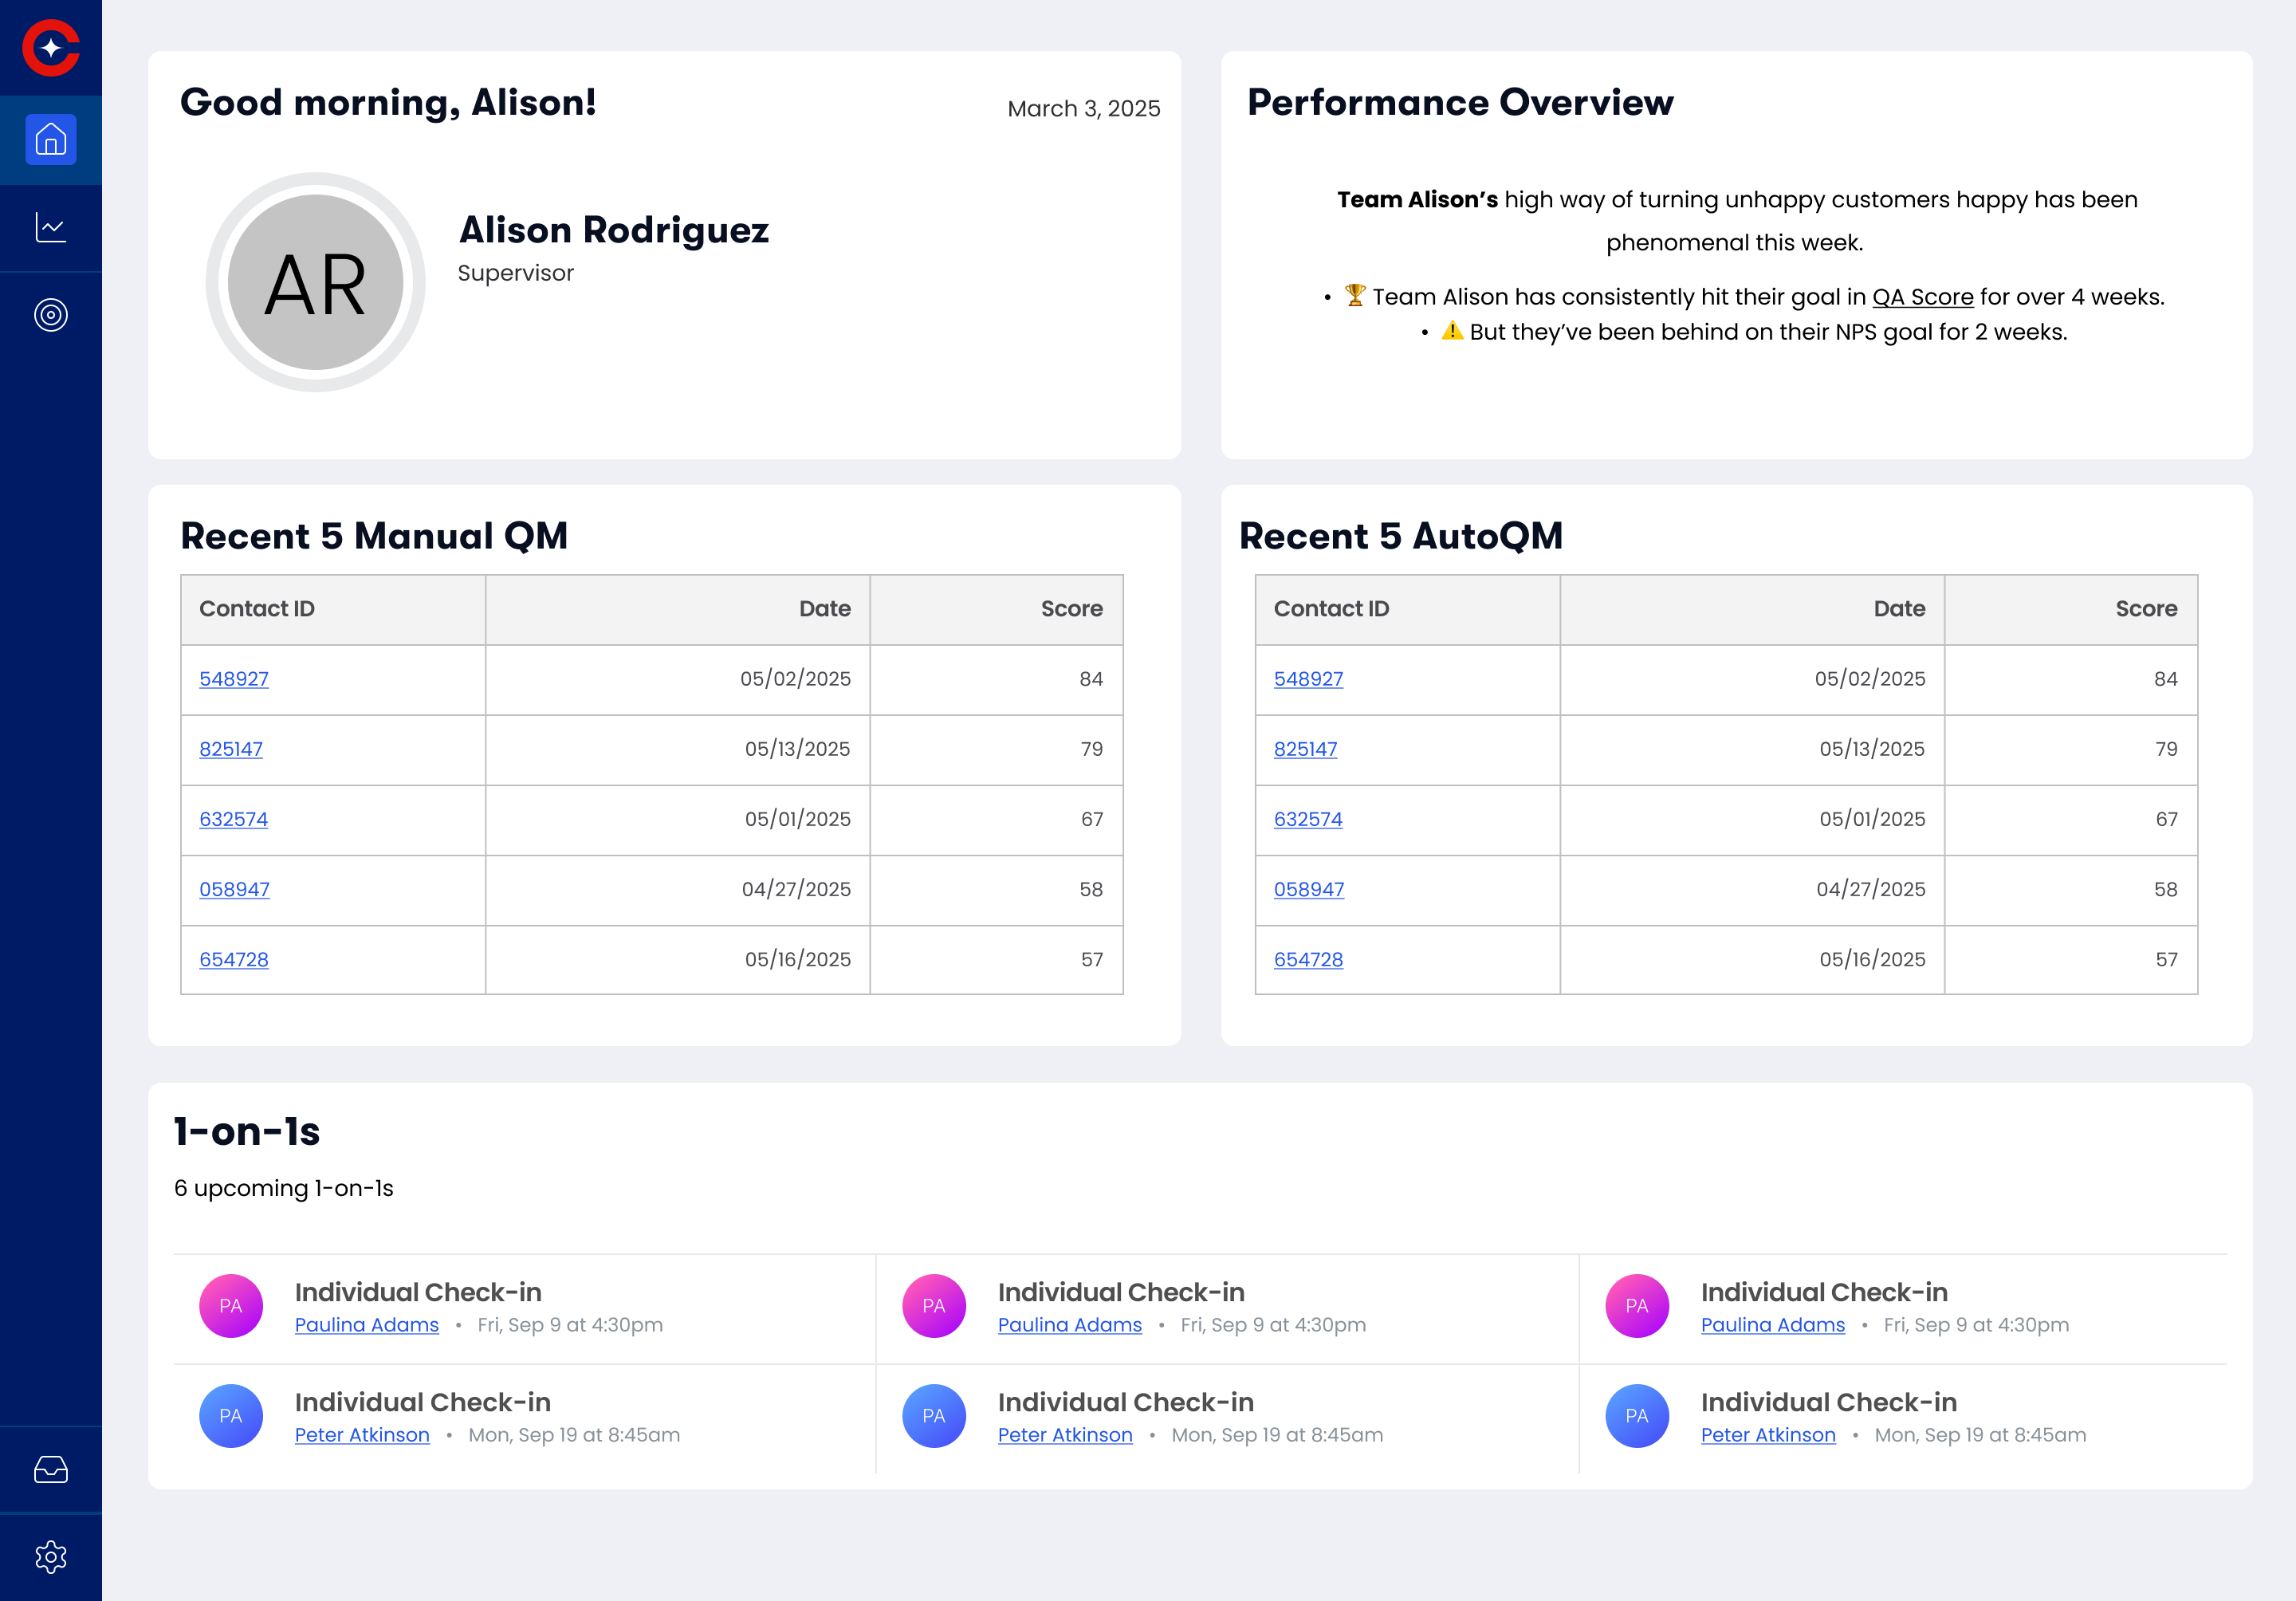Open contact 825147 in AutoQM table
The height and width of the screenshot is (1601, 2296).
1305,749
